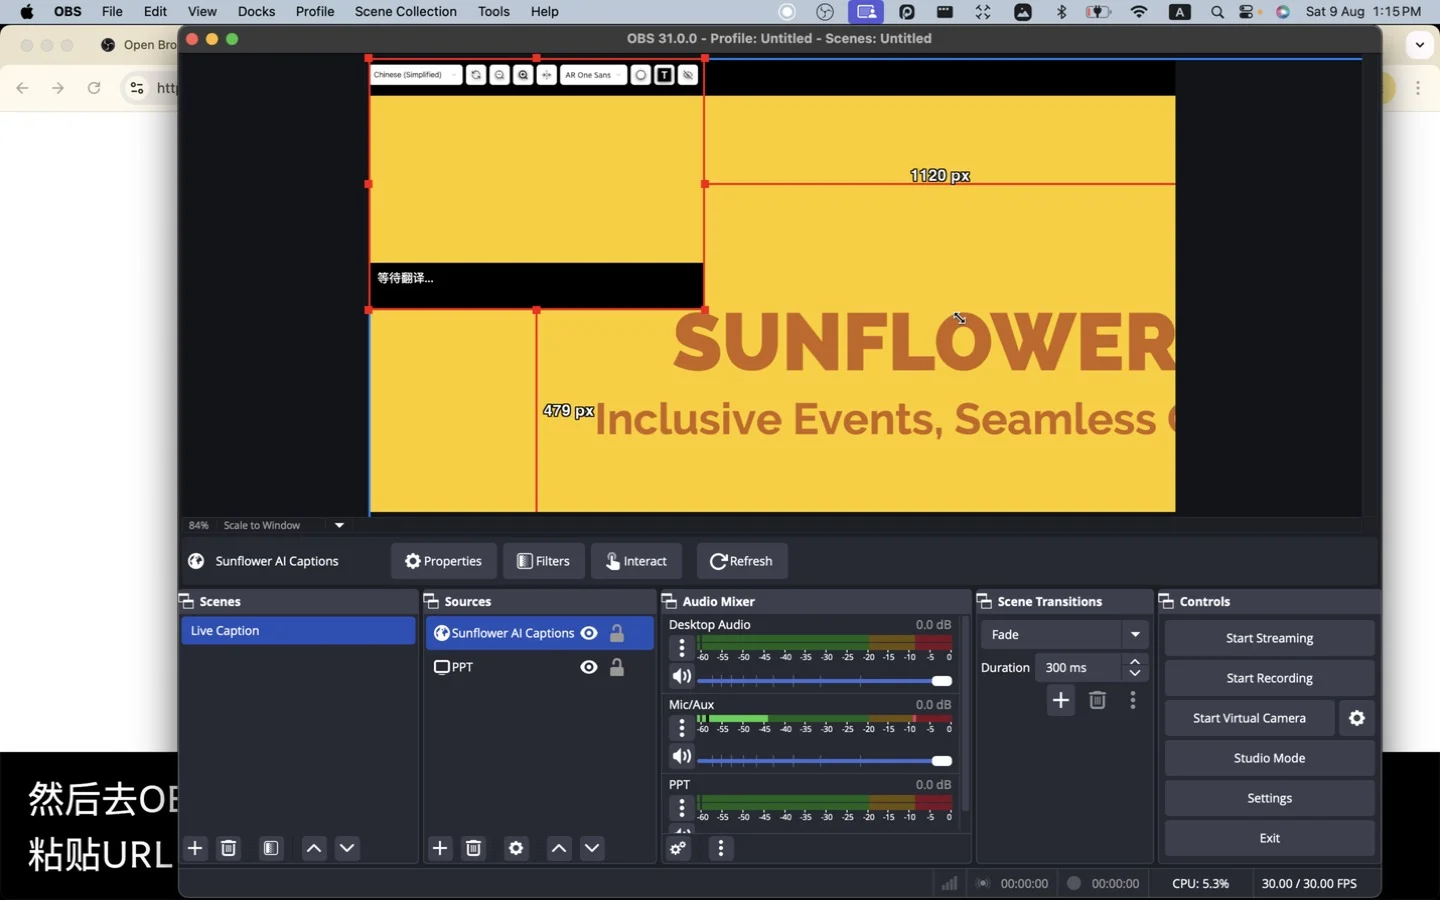Open the Docks menu
The image size is (1440, 900).
coord(256,12)
